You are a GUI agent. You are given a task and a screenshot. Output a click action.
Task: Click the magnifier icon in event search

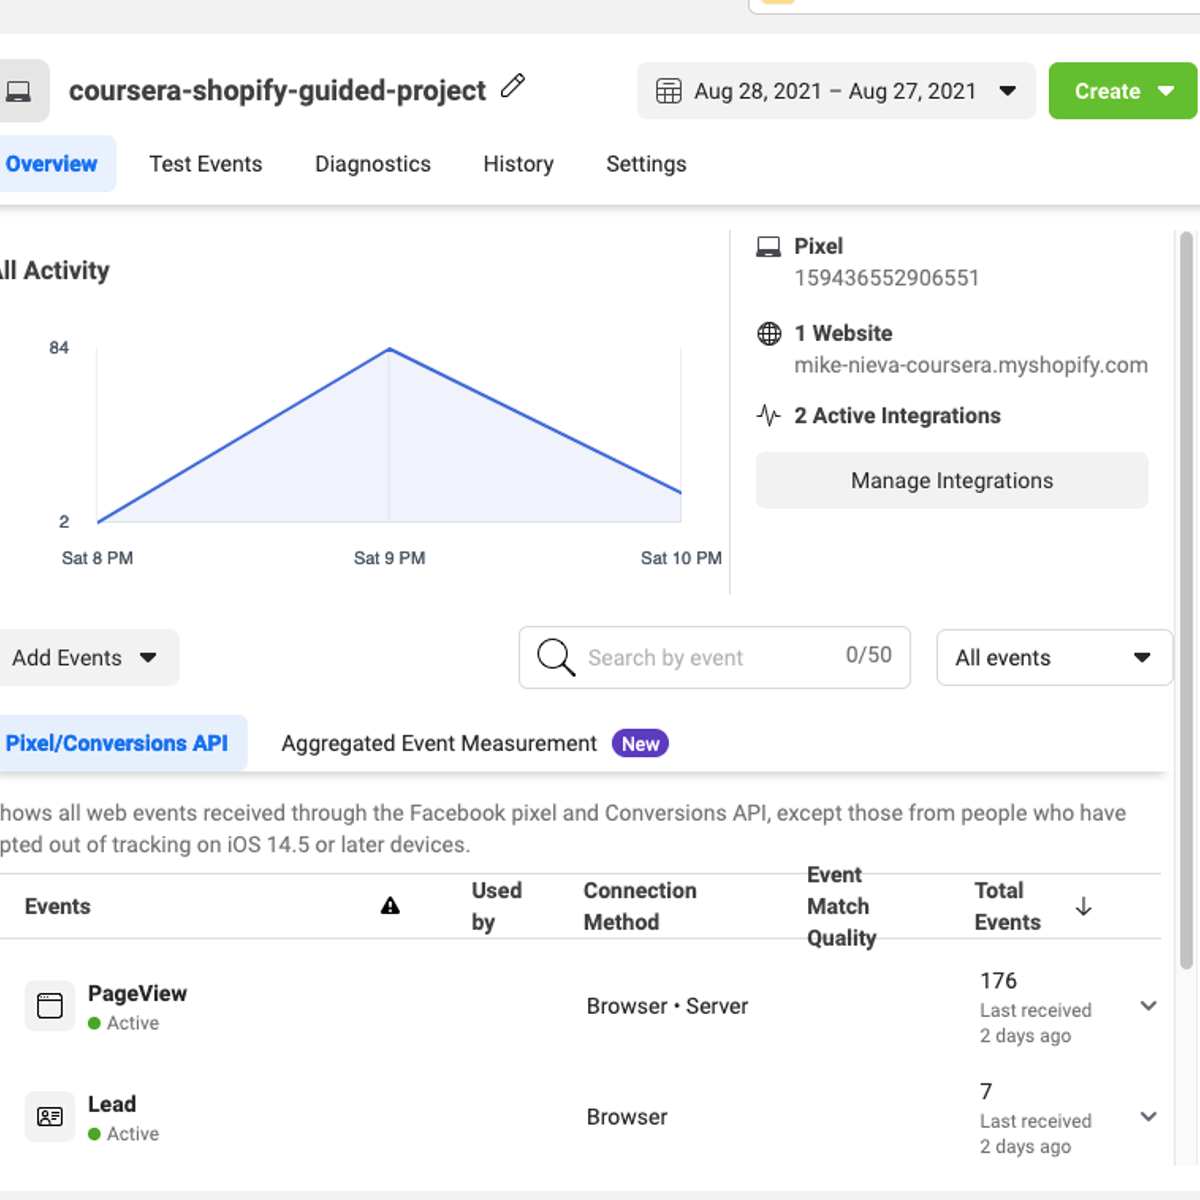(x=554, y=657)
